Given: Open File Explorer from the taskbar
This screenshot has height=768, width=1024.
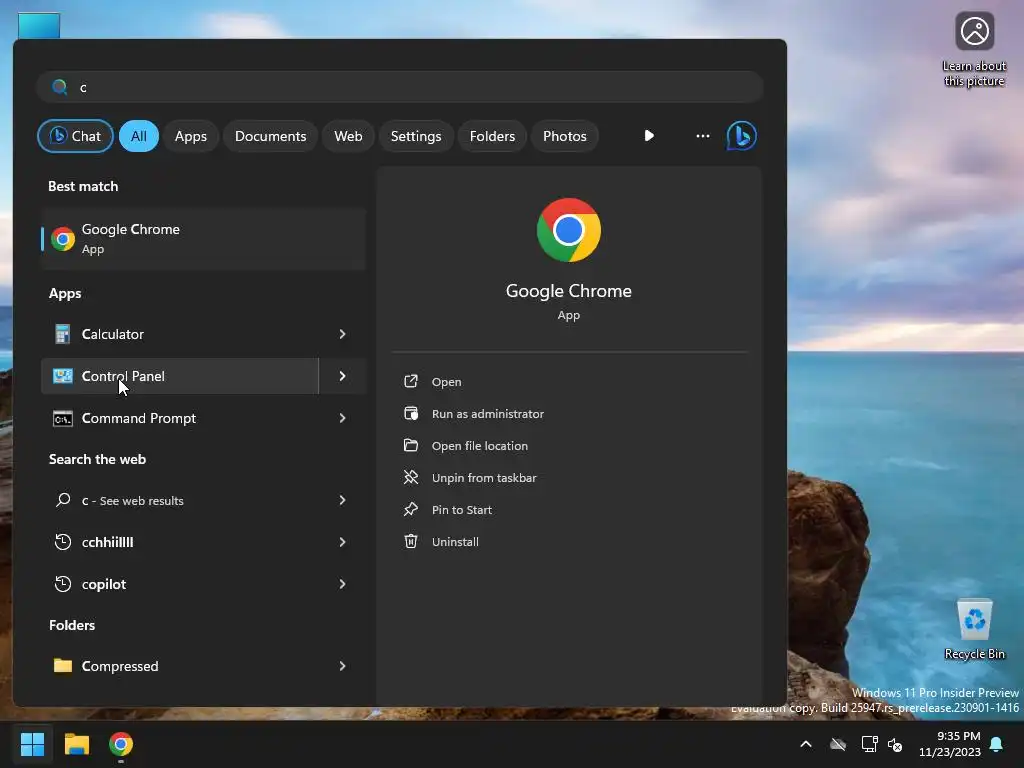Looking at the screenshot, I should click(x=76, y=744).
